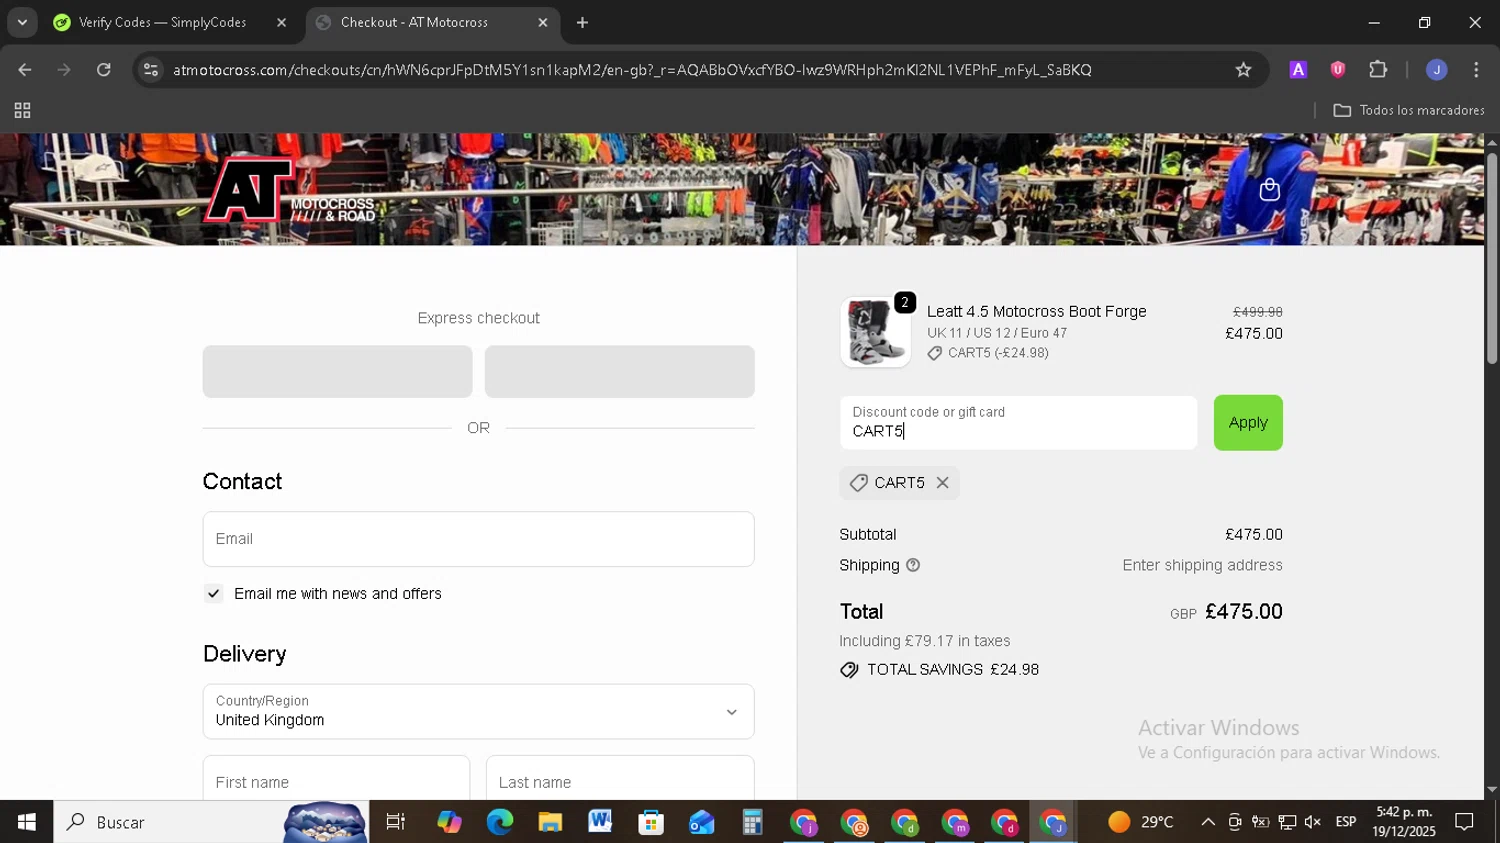Click the Leatt boot product thumbnail
Viewport: 1500px width, 843px height.
pyautogui.click(x=875, y=333)
